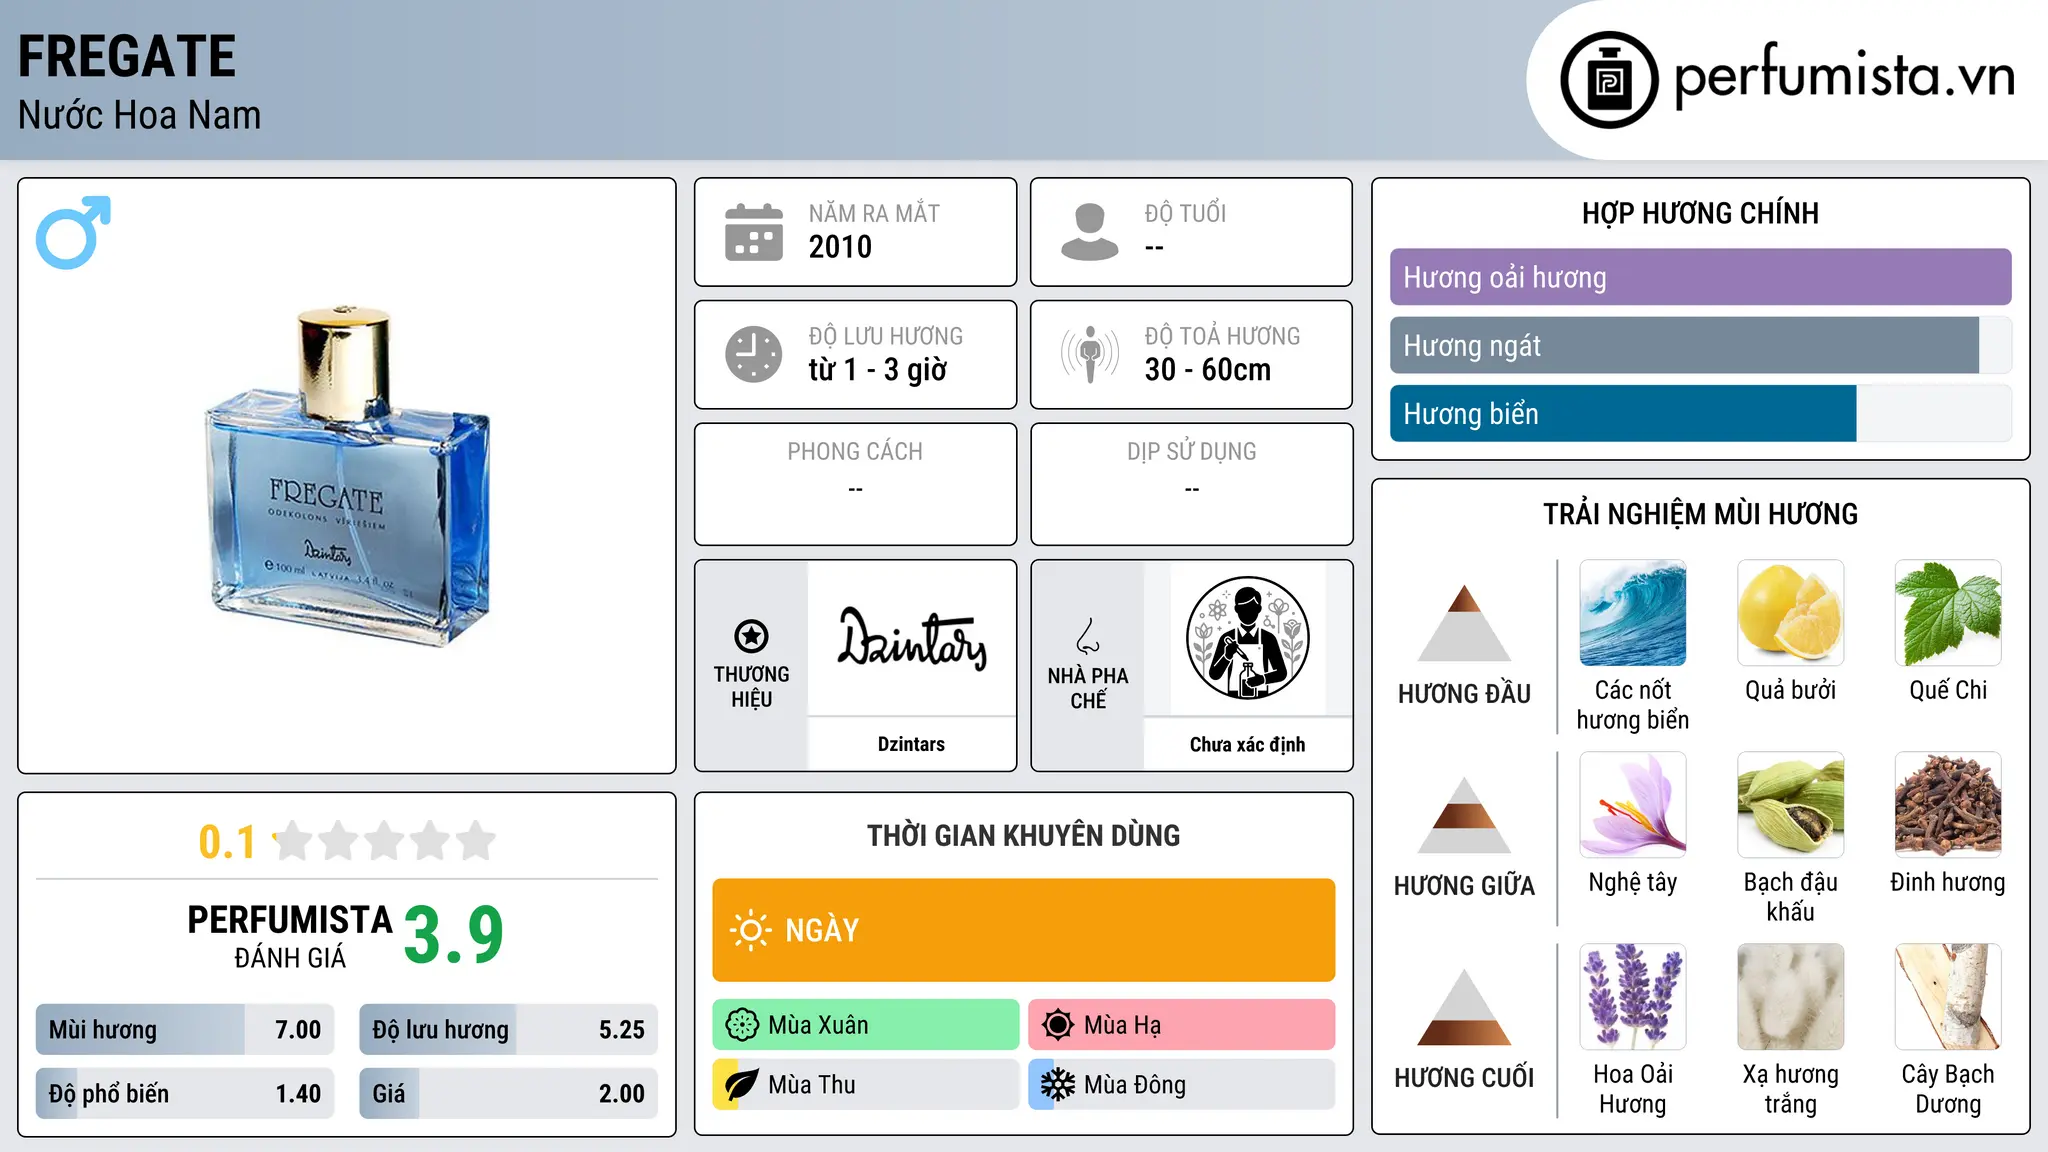Click the Trải nghiệm mùi hương heading

(1700, 514)
